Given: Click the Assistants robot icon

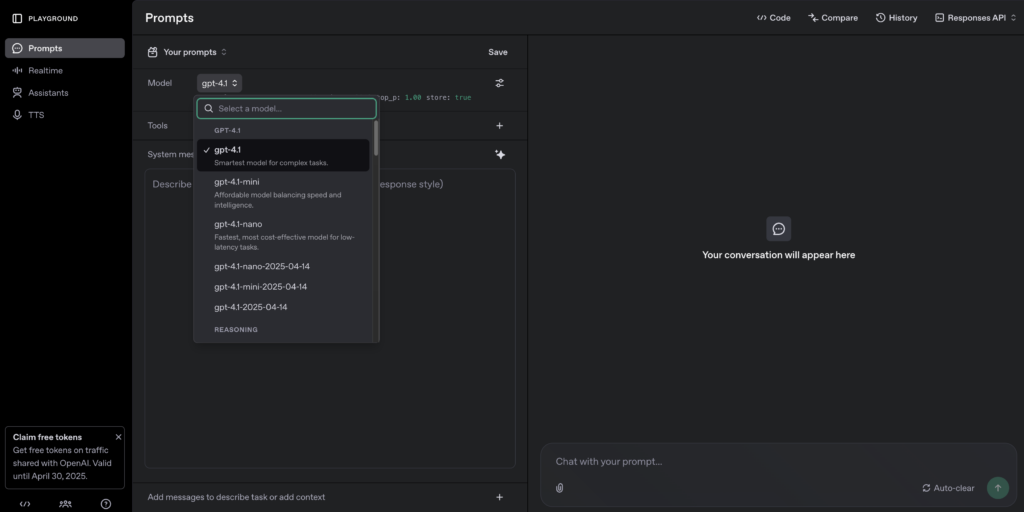Looking at the screenshot, I should pos(18,93).
